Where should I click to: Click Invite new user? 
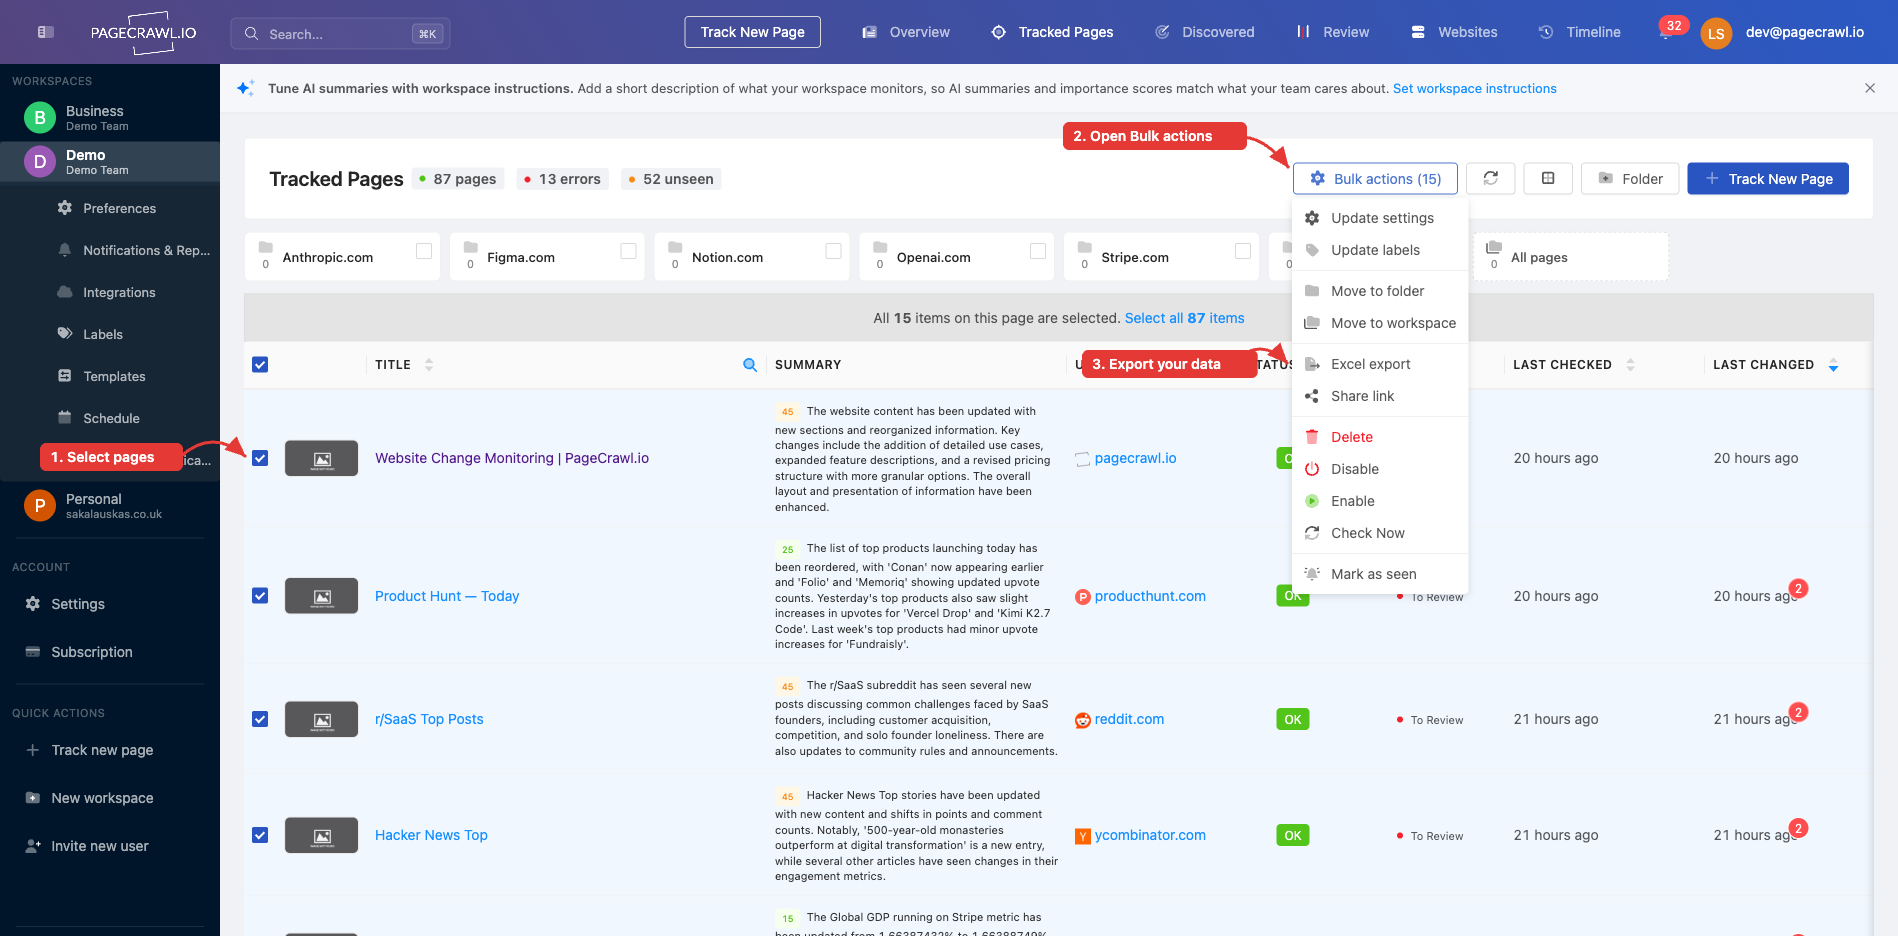click(100, 846)
